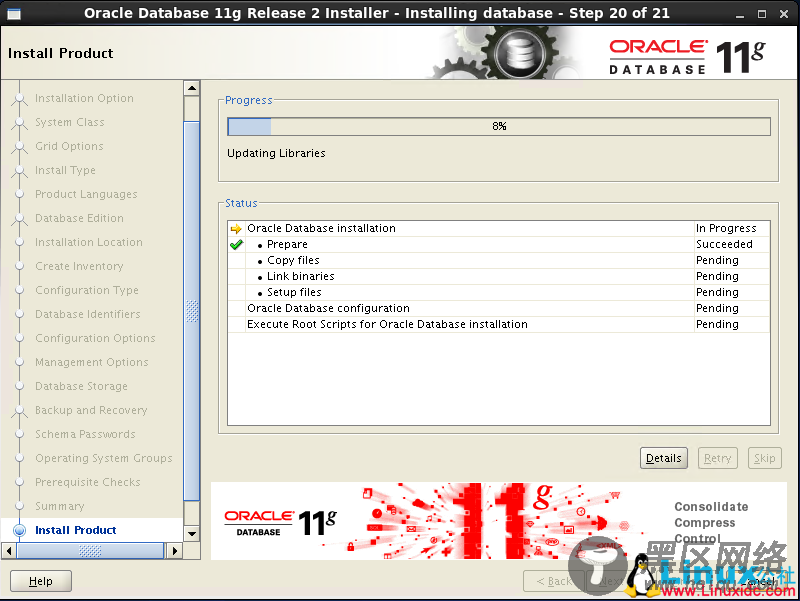Click the sidebar scroll up arrow
This screenshot has width=800, height=601.
tap(192, 88)
